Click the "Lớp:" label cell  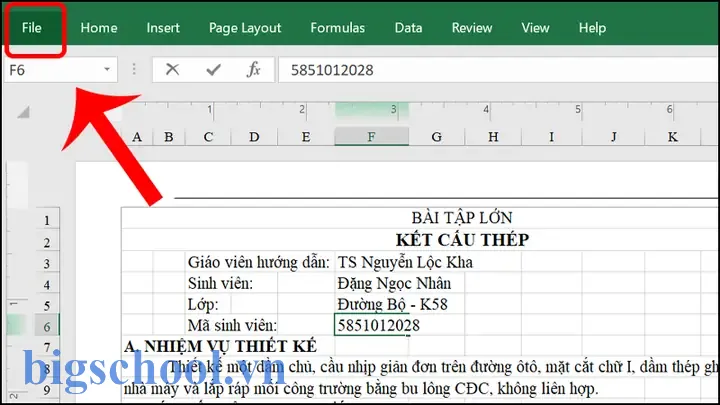tap(203, 304)
